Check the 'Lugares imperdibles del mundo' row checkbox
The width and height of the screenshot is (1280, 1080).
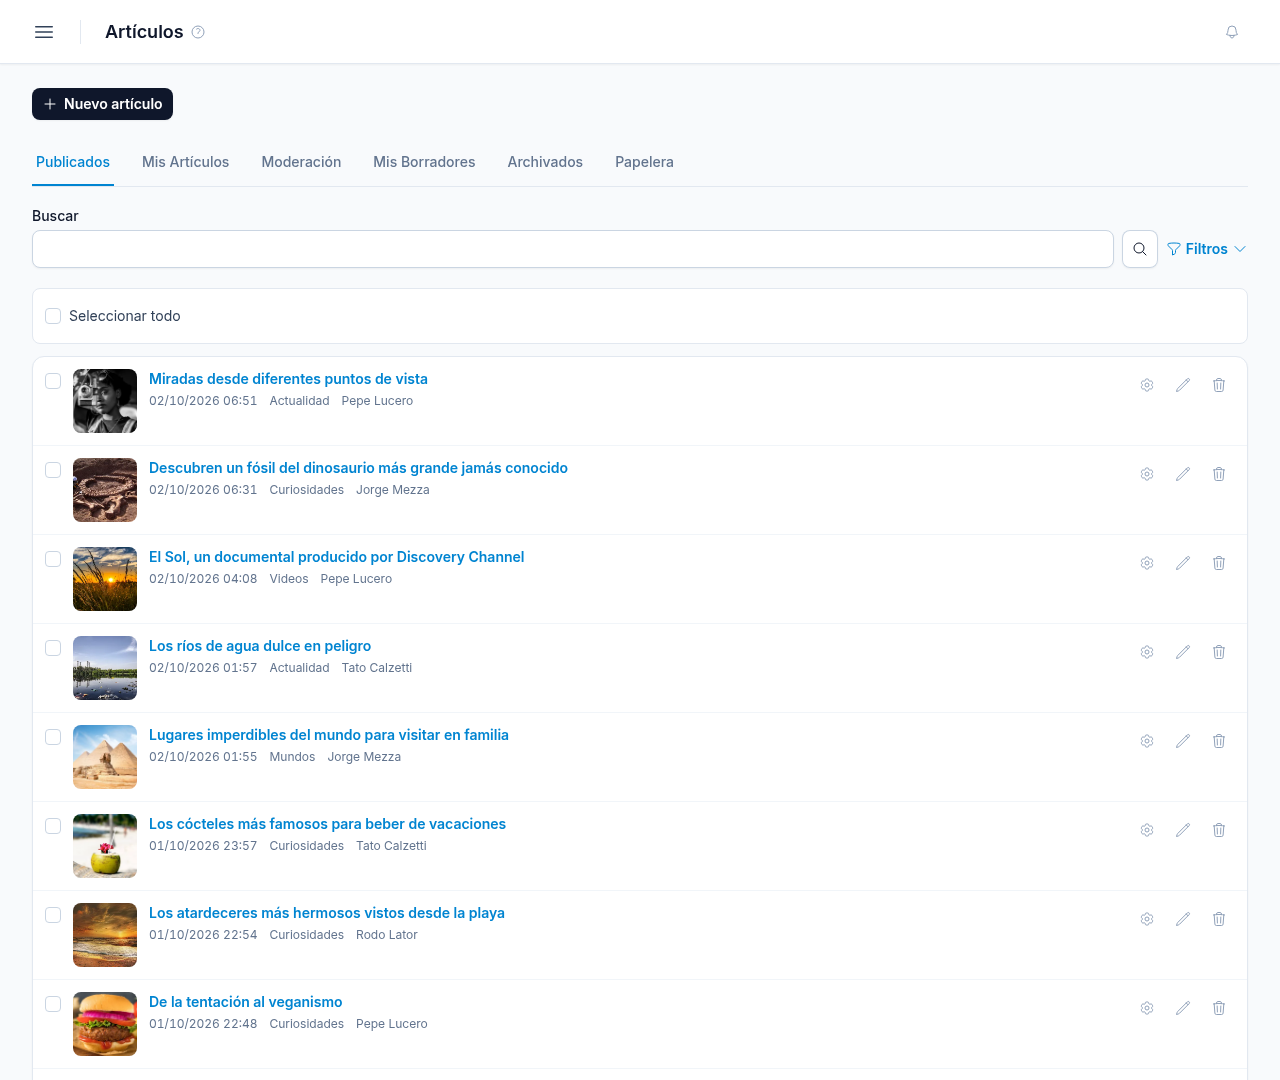53,737
